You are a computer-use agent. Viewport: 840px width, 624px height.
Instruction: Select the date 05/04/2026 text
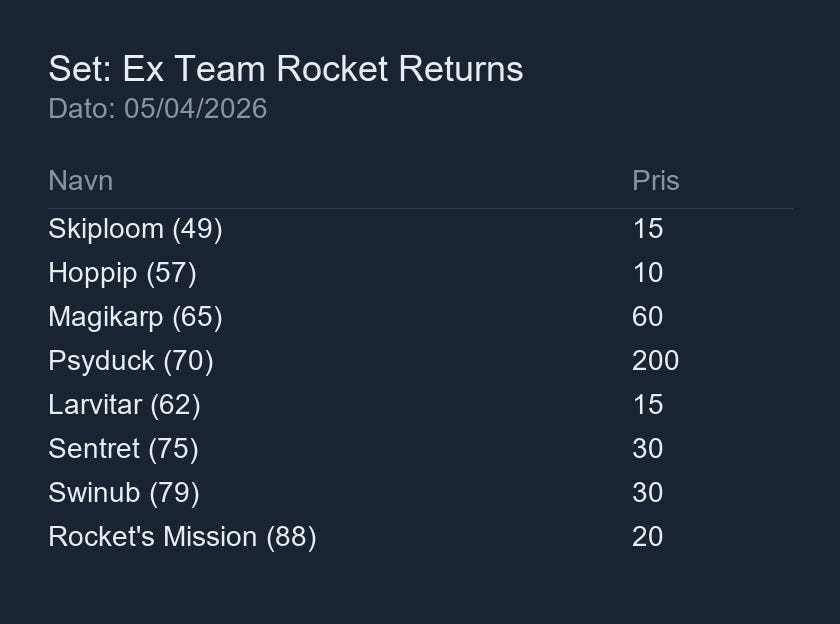[x=195, y=108]
